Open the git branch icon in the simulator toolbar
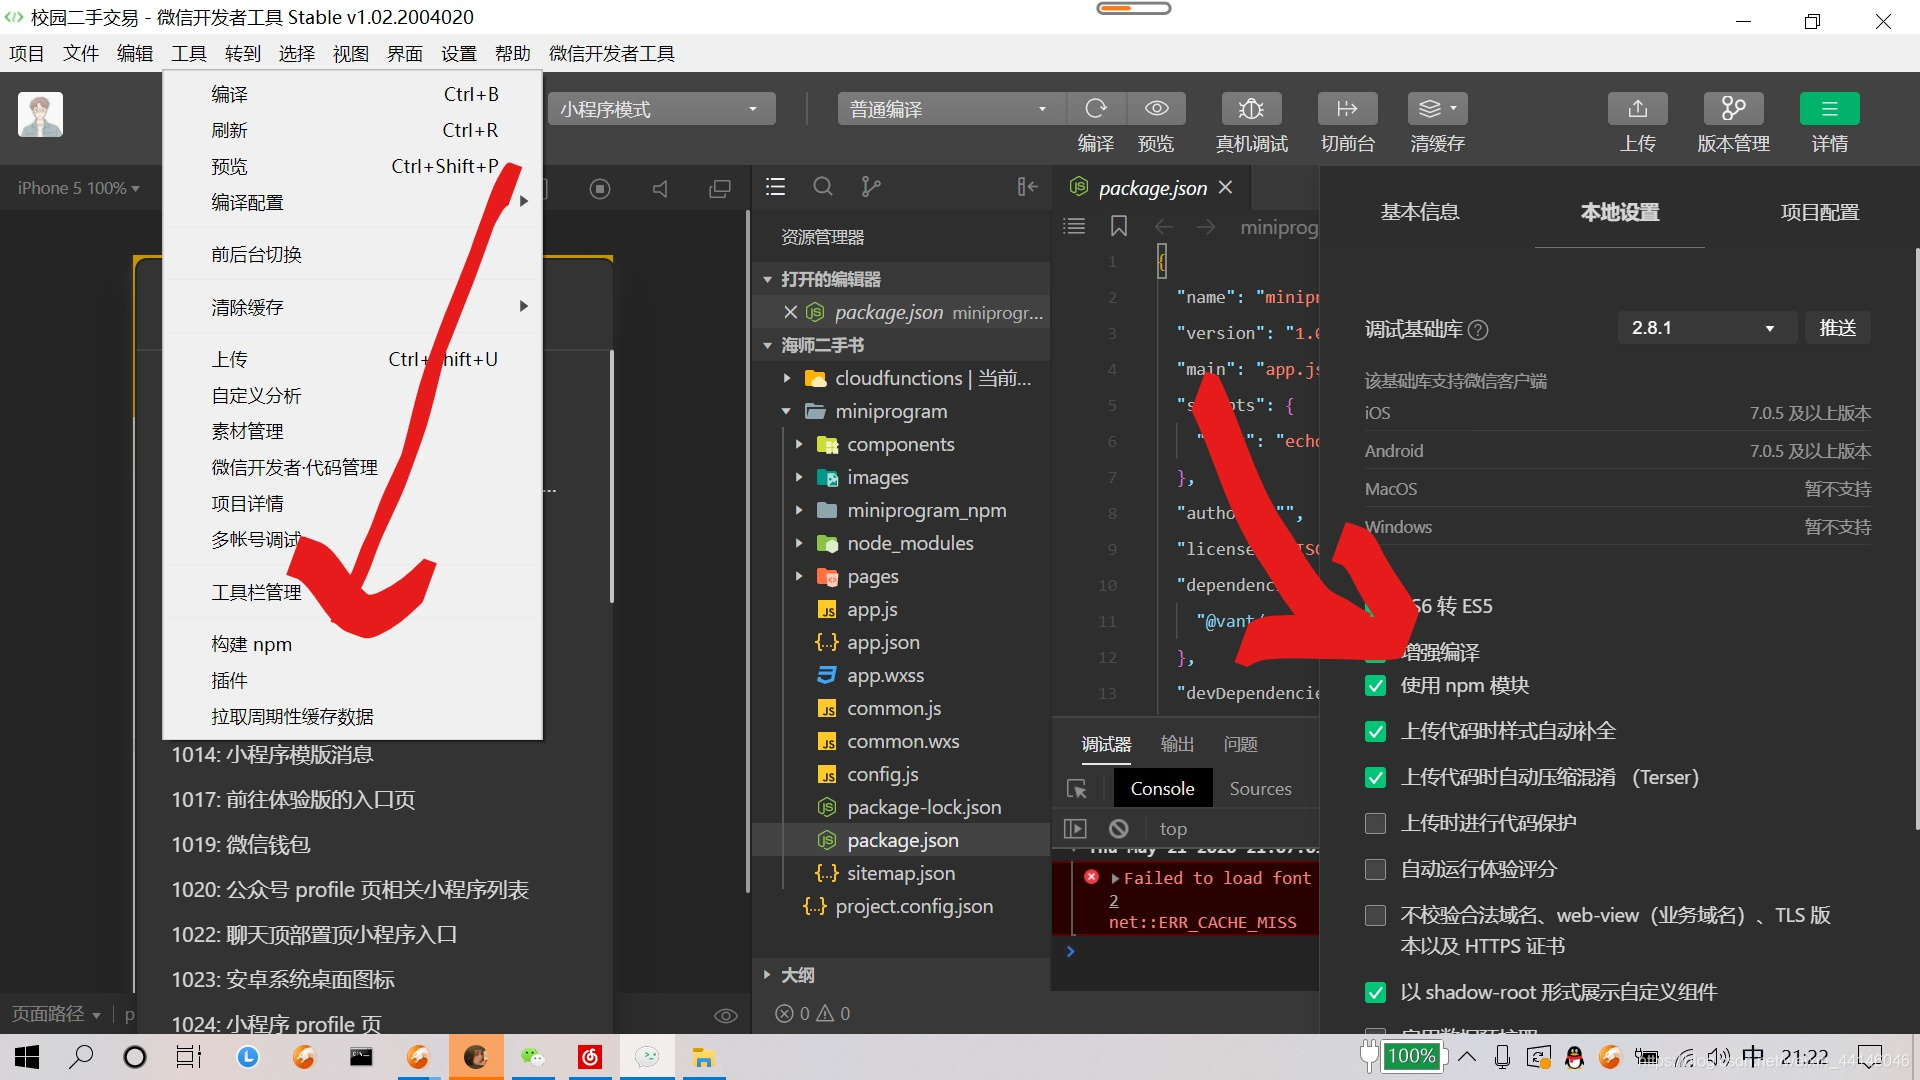 (x=870, y=187)
